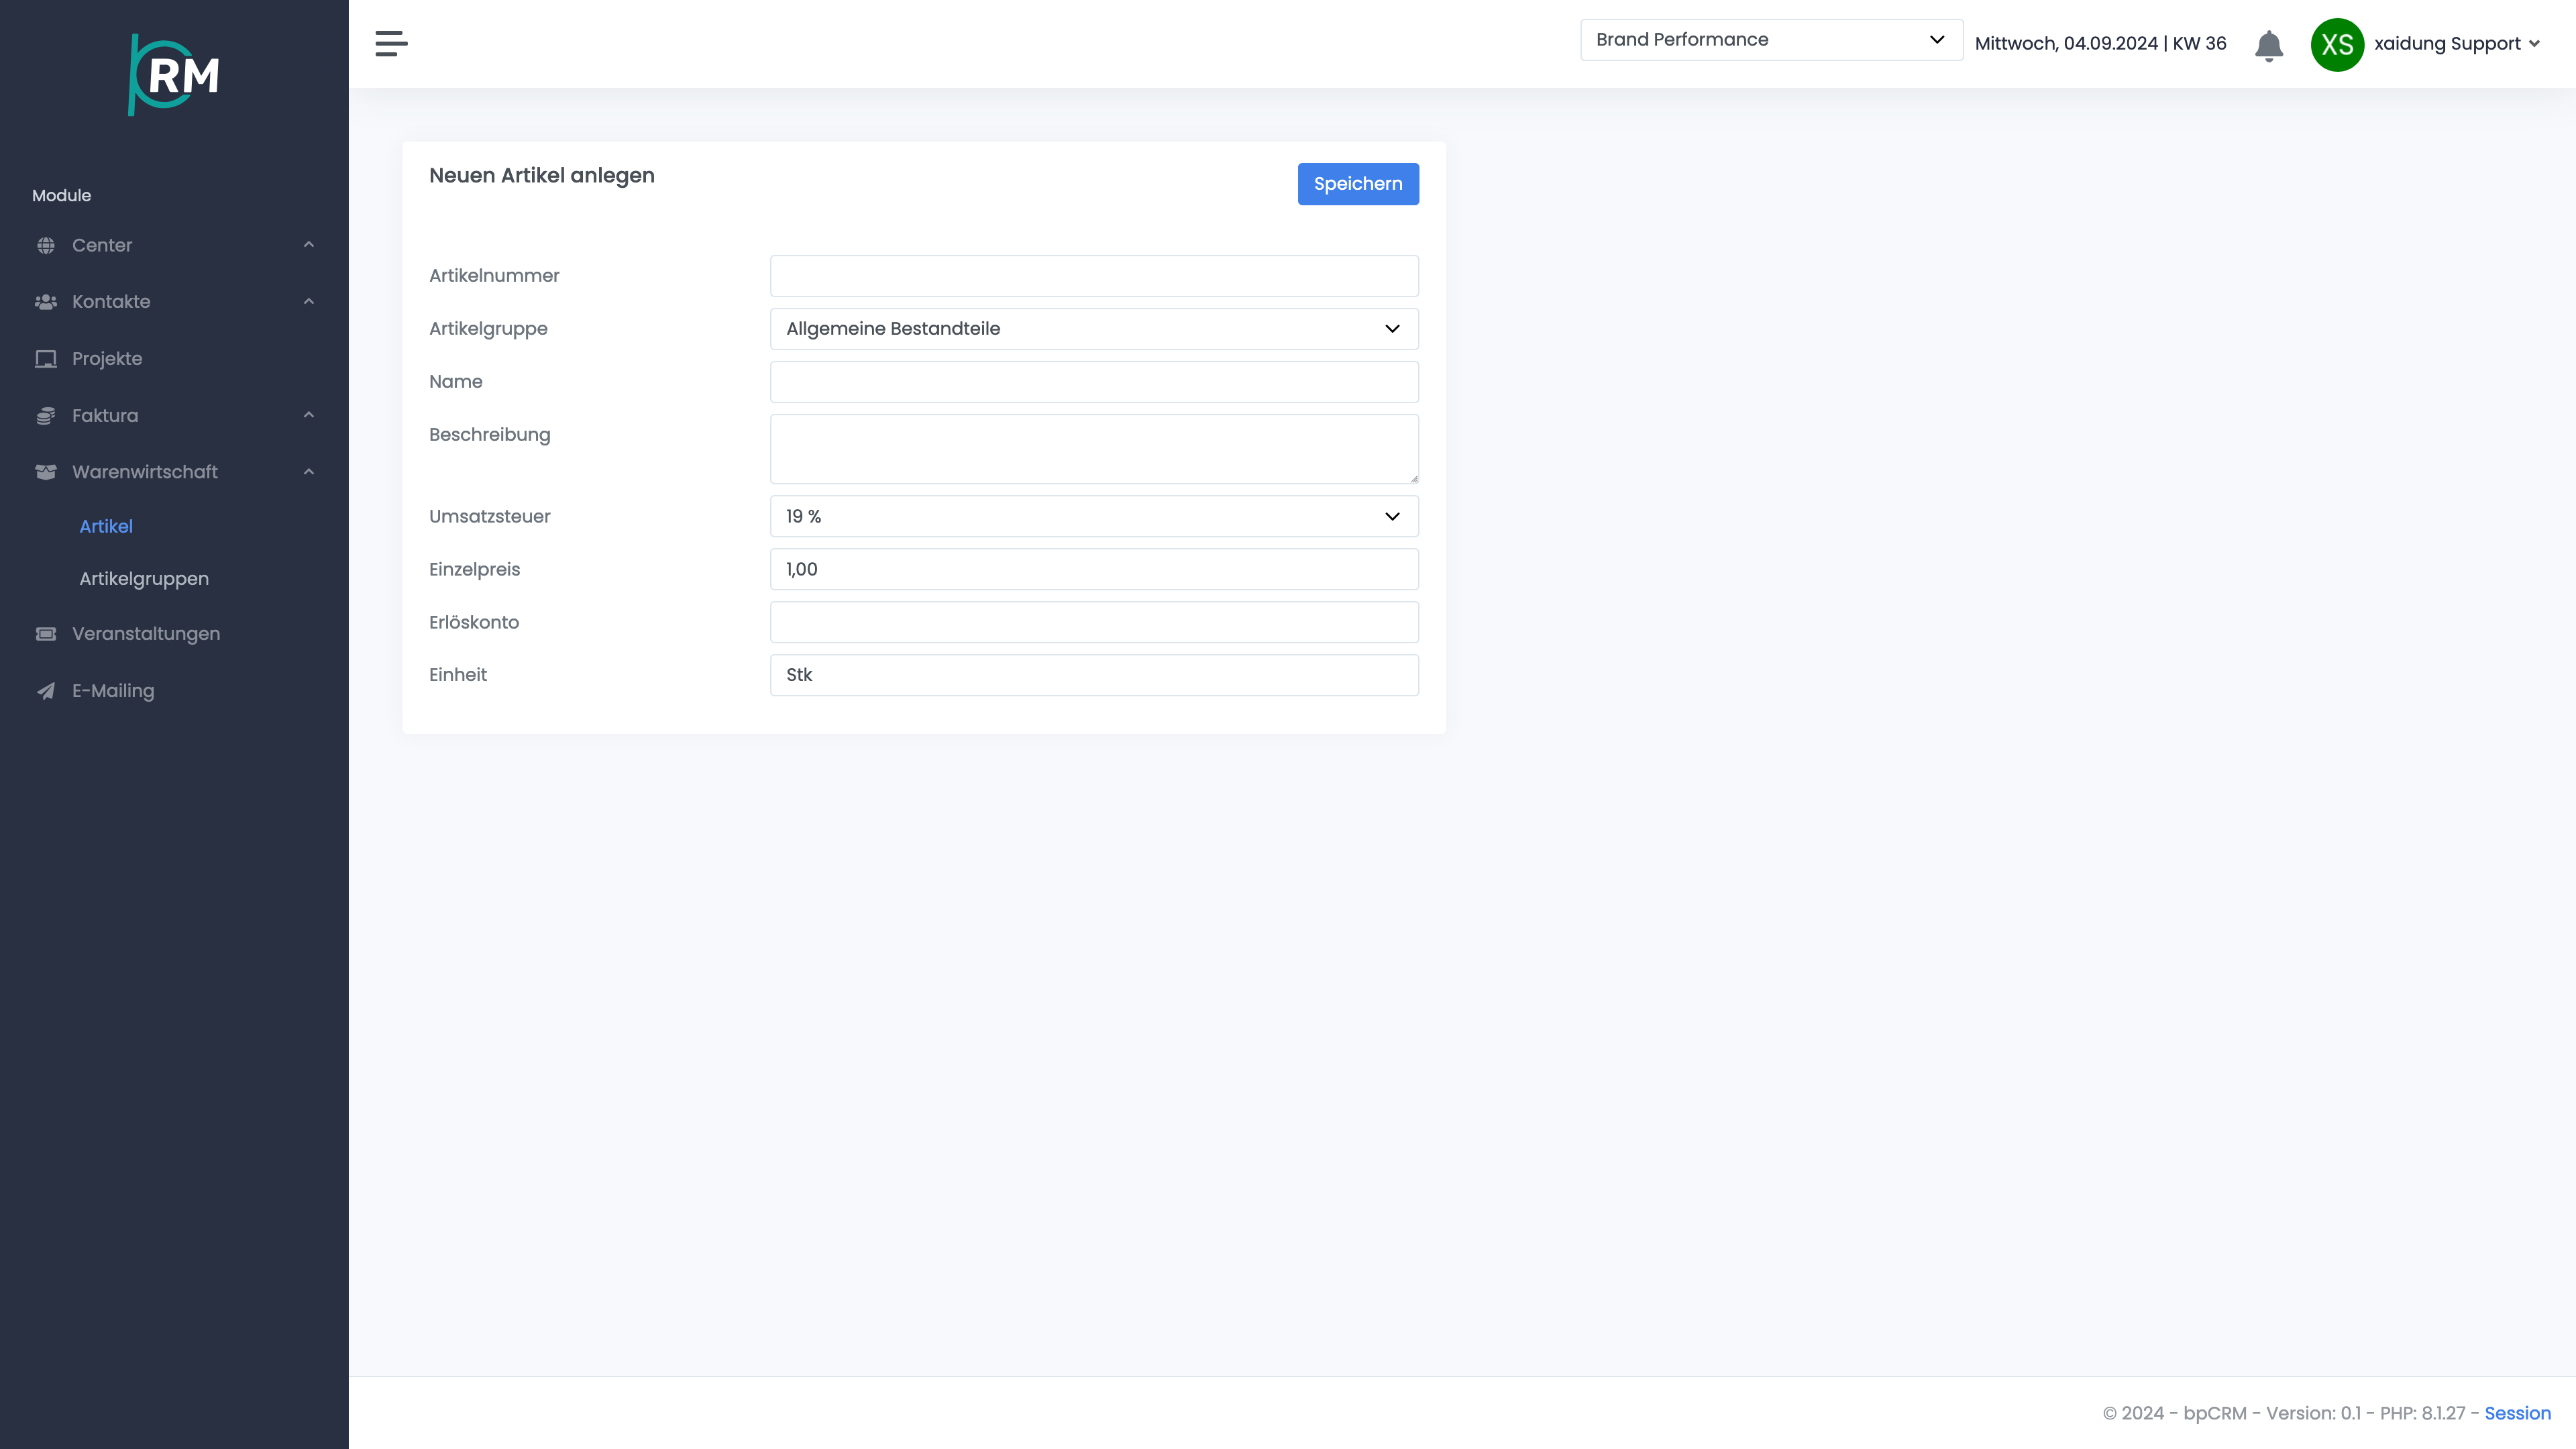Focus the Artikelnummer input field
The height and width of the screenshot is (1449, 2576).
[x=1094, y=276]
